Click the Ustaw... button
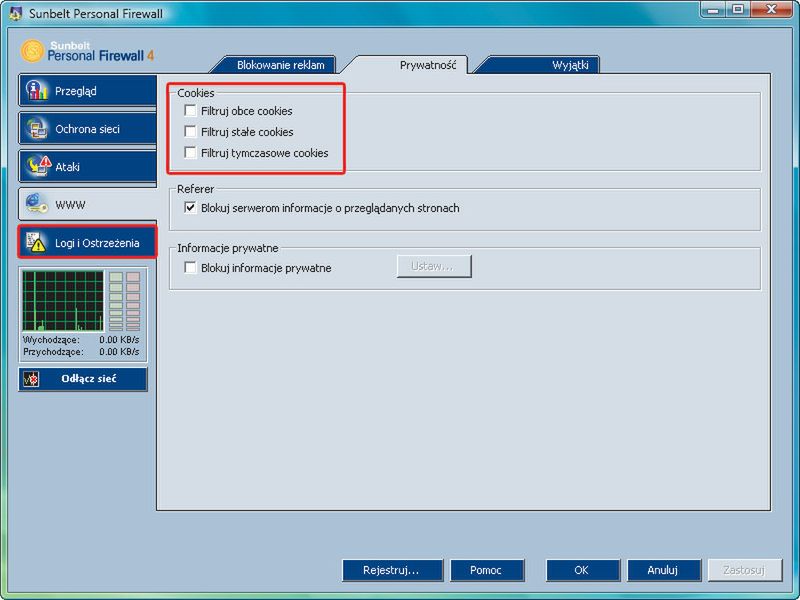 click(x=434, y=266)
